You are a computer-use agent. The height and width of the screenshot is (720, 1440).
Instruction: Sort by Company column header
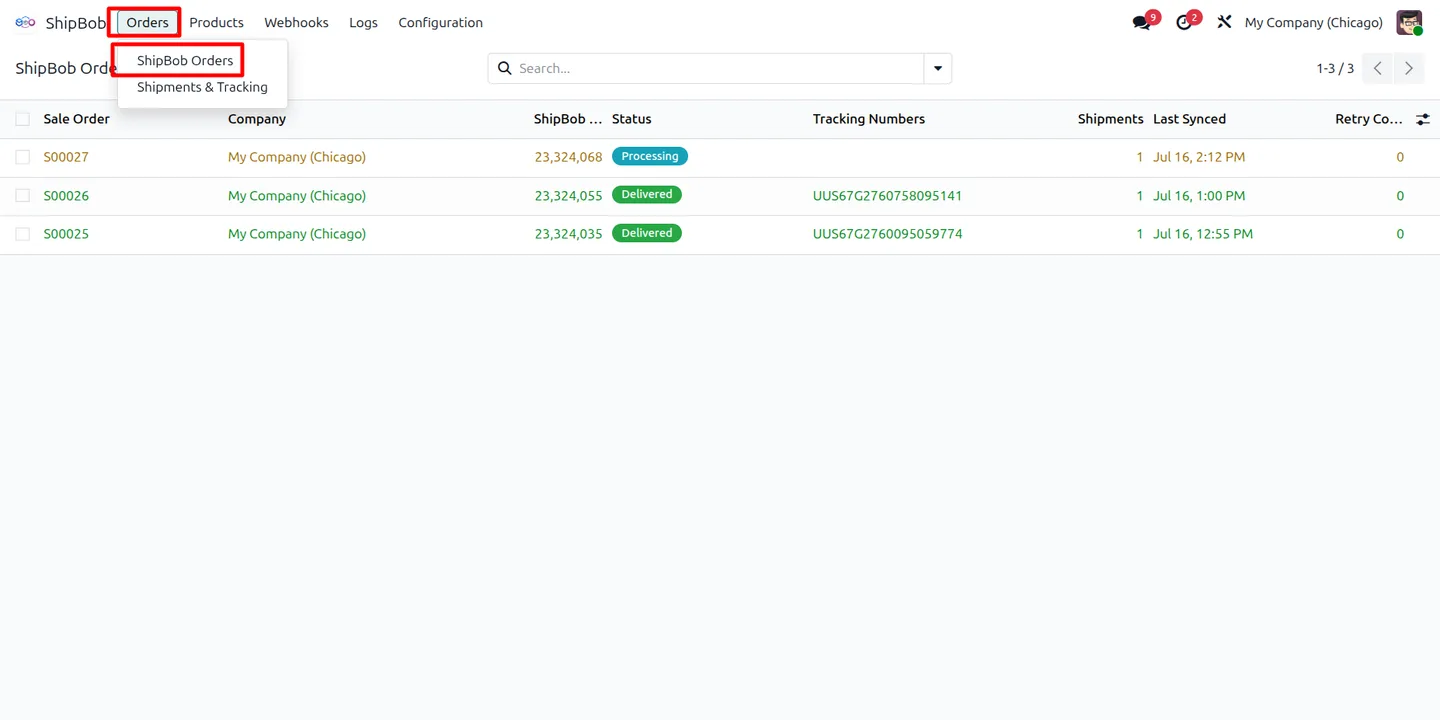coord(257,119)
